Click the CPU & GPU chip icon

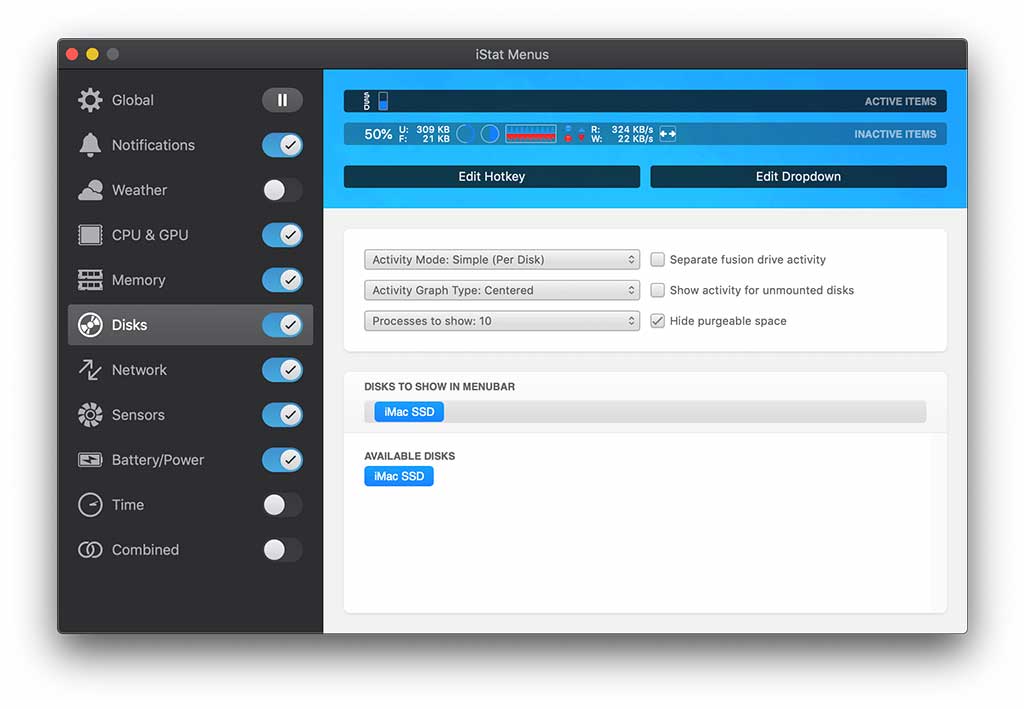(90, 235)
